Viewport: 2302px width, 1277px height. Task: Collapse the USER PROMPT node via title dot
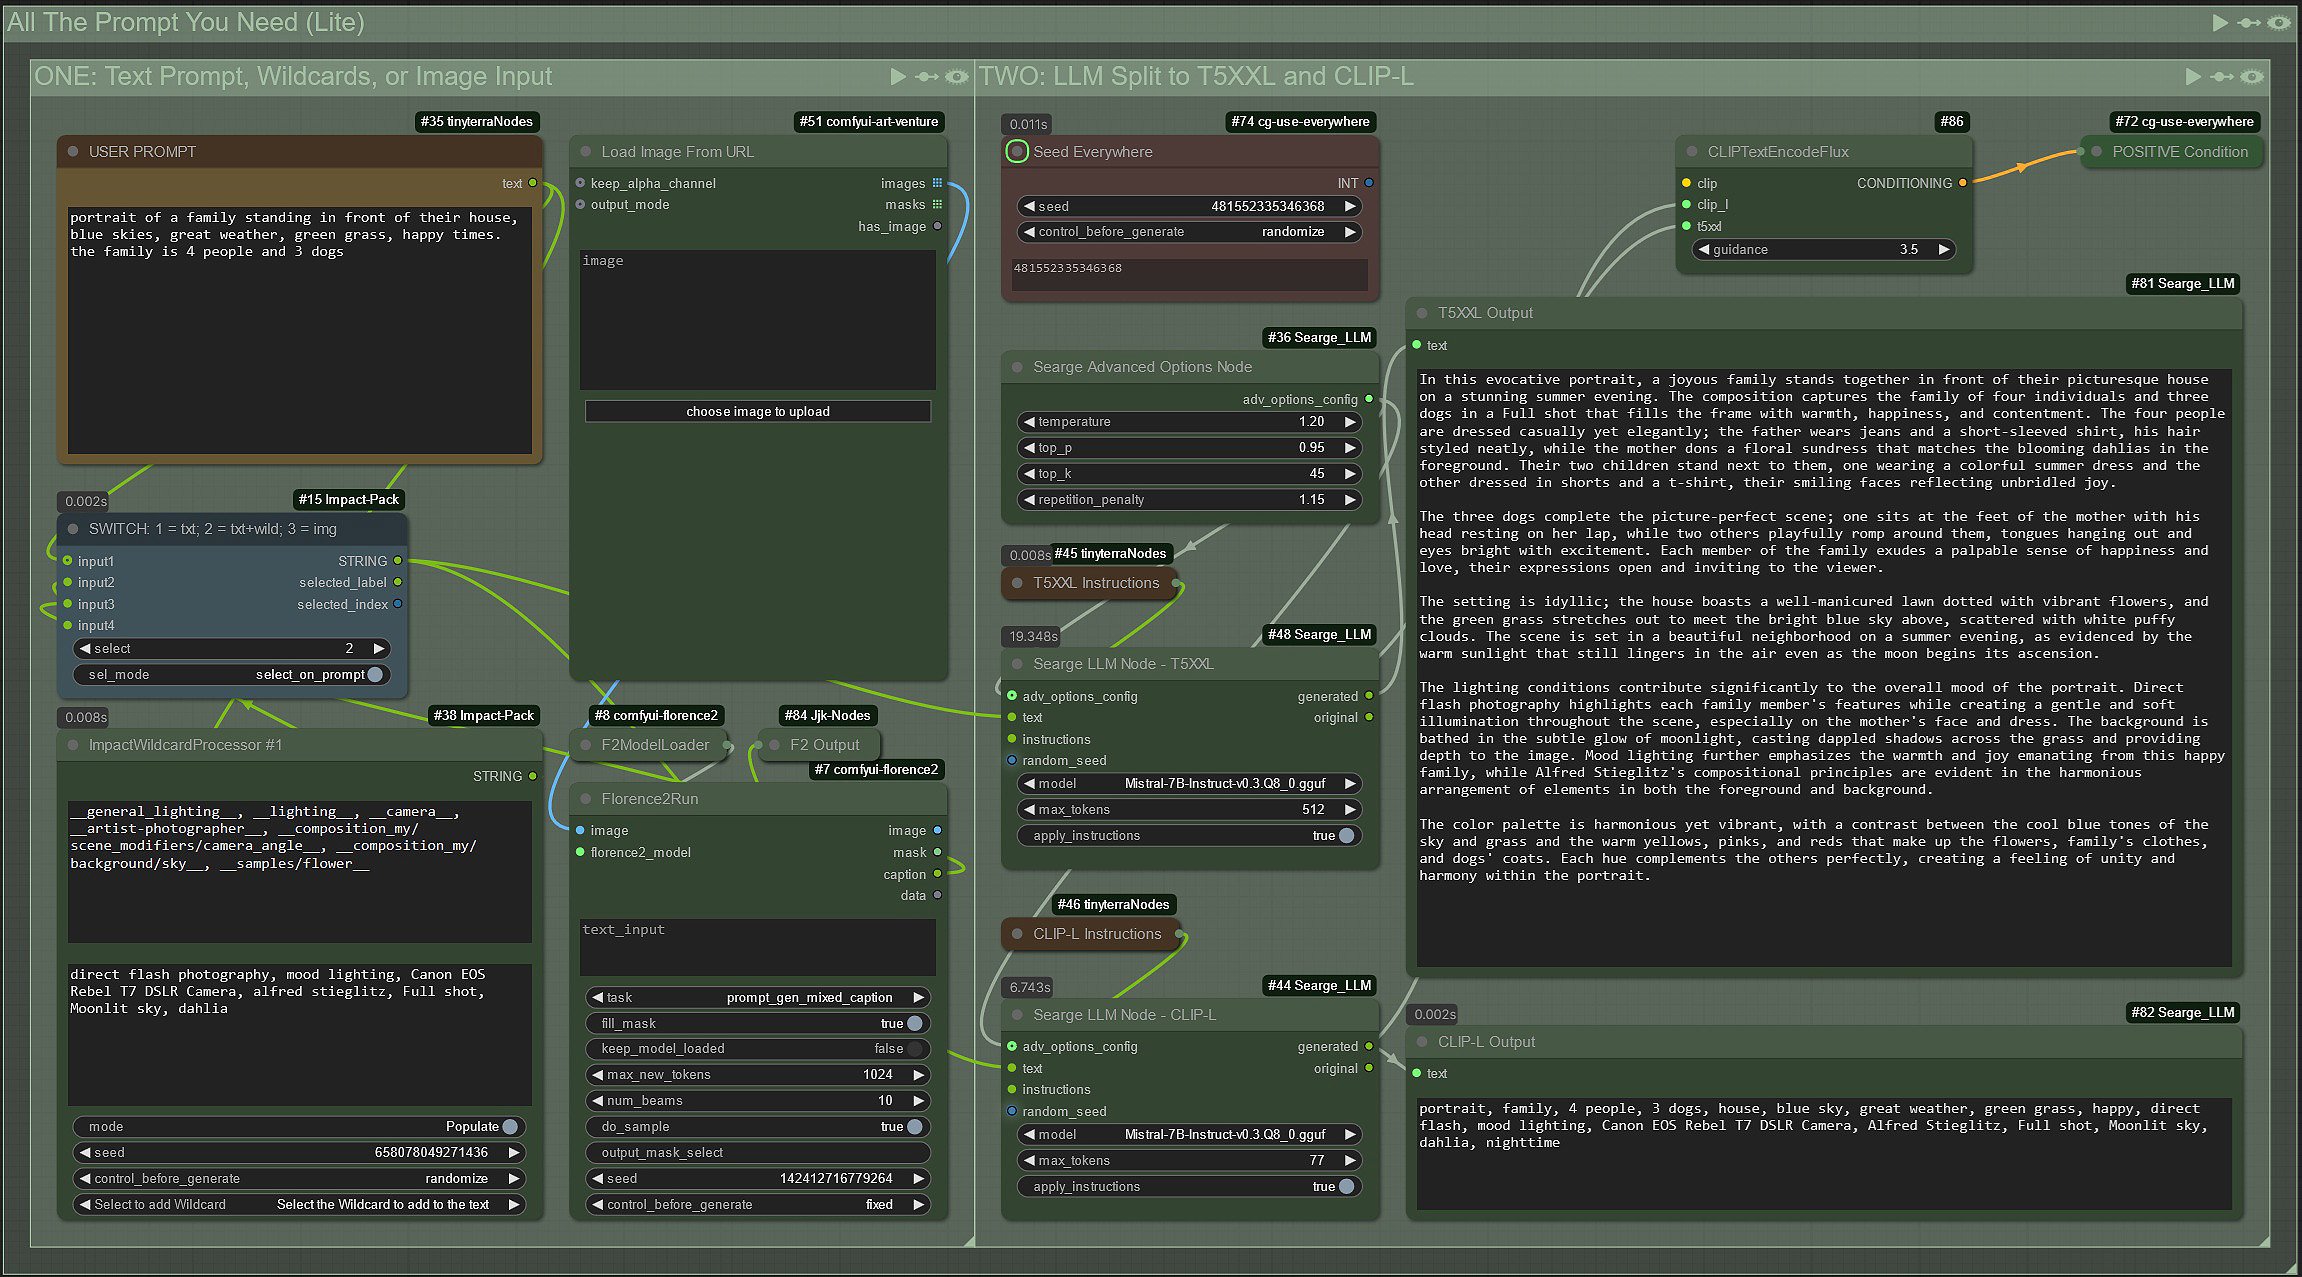[x=73, y=152]
